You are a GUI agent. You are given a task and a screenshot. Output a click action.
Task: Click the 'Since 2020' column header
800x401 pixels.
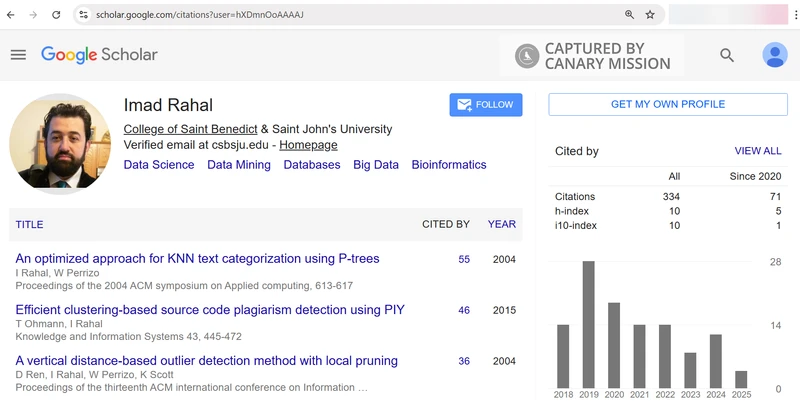point(755,176)
